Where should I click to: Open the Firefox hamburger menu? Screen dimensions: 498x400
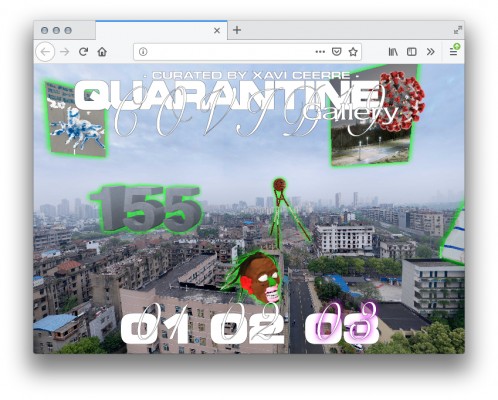click(453, 52)
